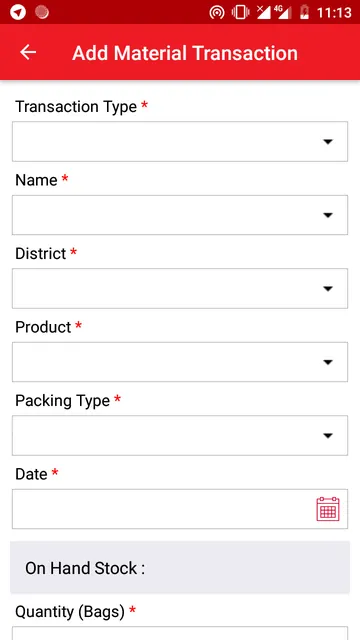The width and height of the screenshot is (360, 640).
Task: Tap the battery status icon
Action: click(304, 12)
